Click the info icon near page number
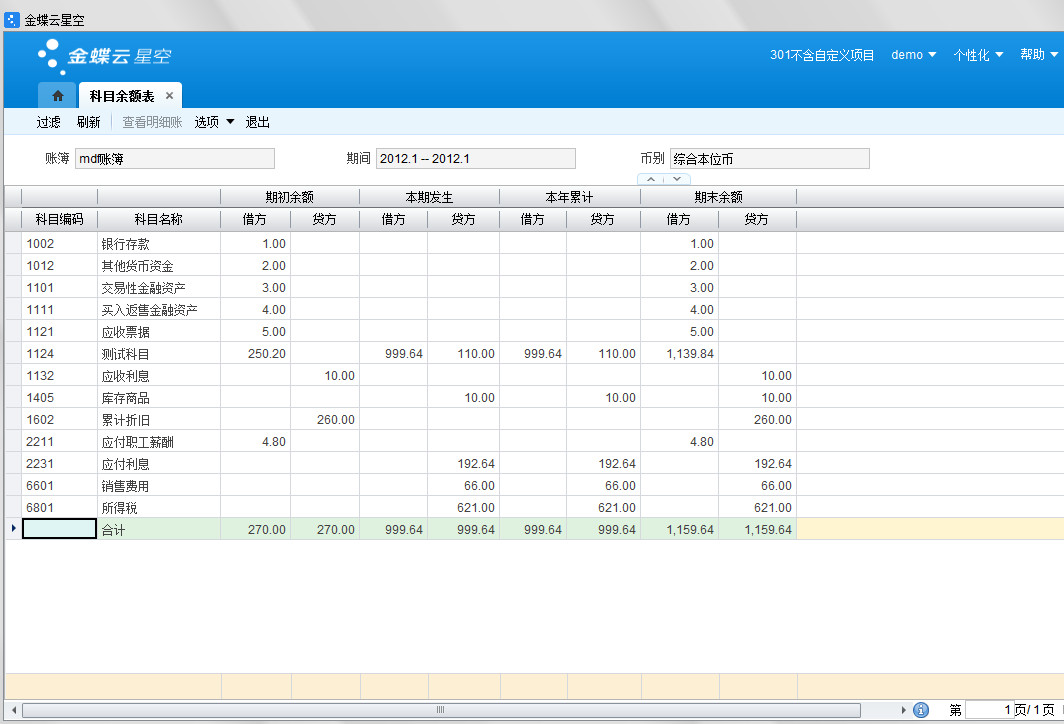This screenshot has height=724, width=1064. click(921, 710)
